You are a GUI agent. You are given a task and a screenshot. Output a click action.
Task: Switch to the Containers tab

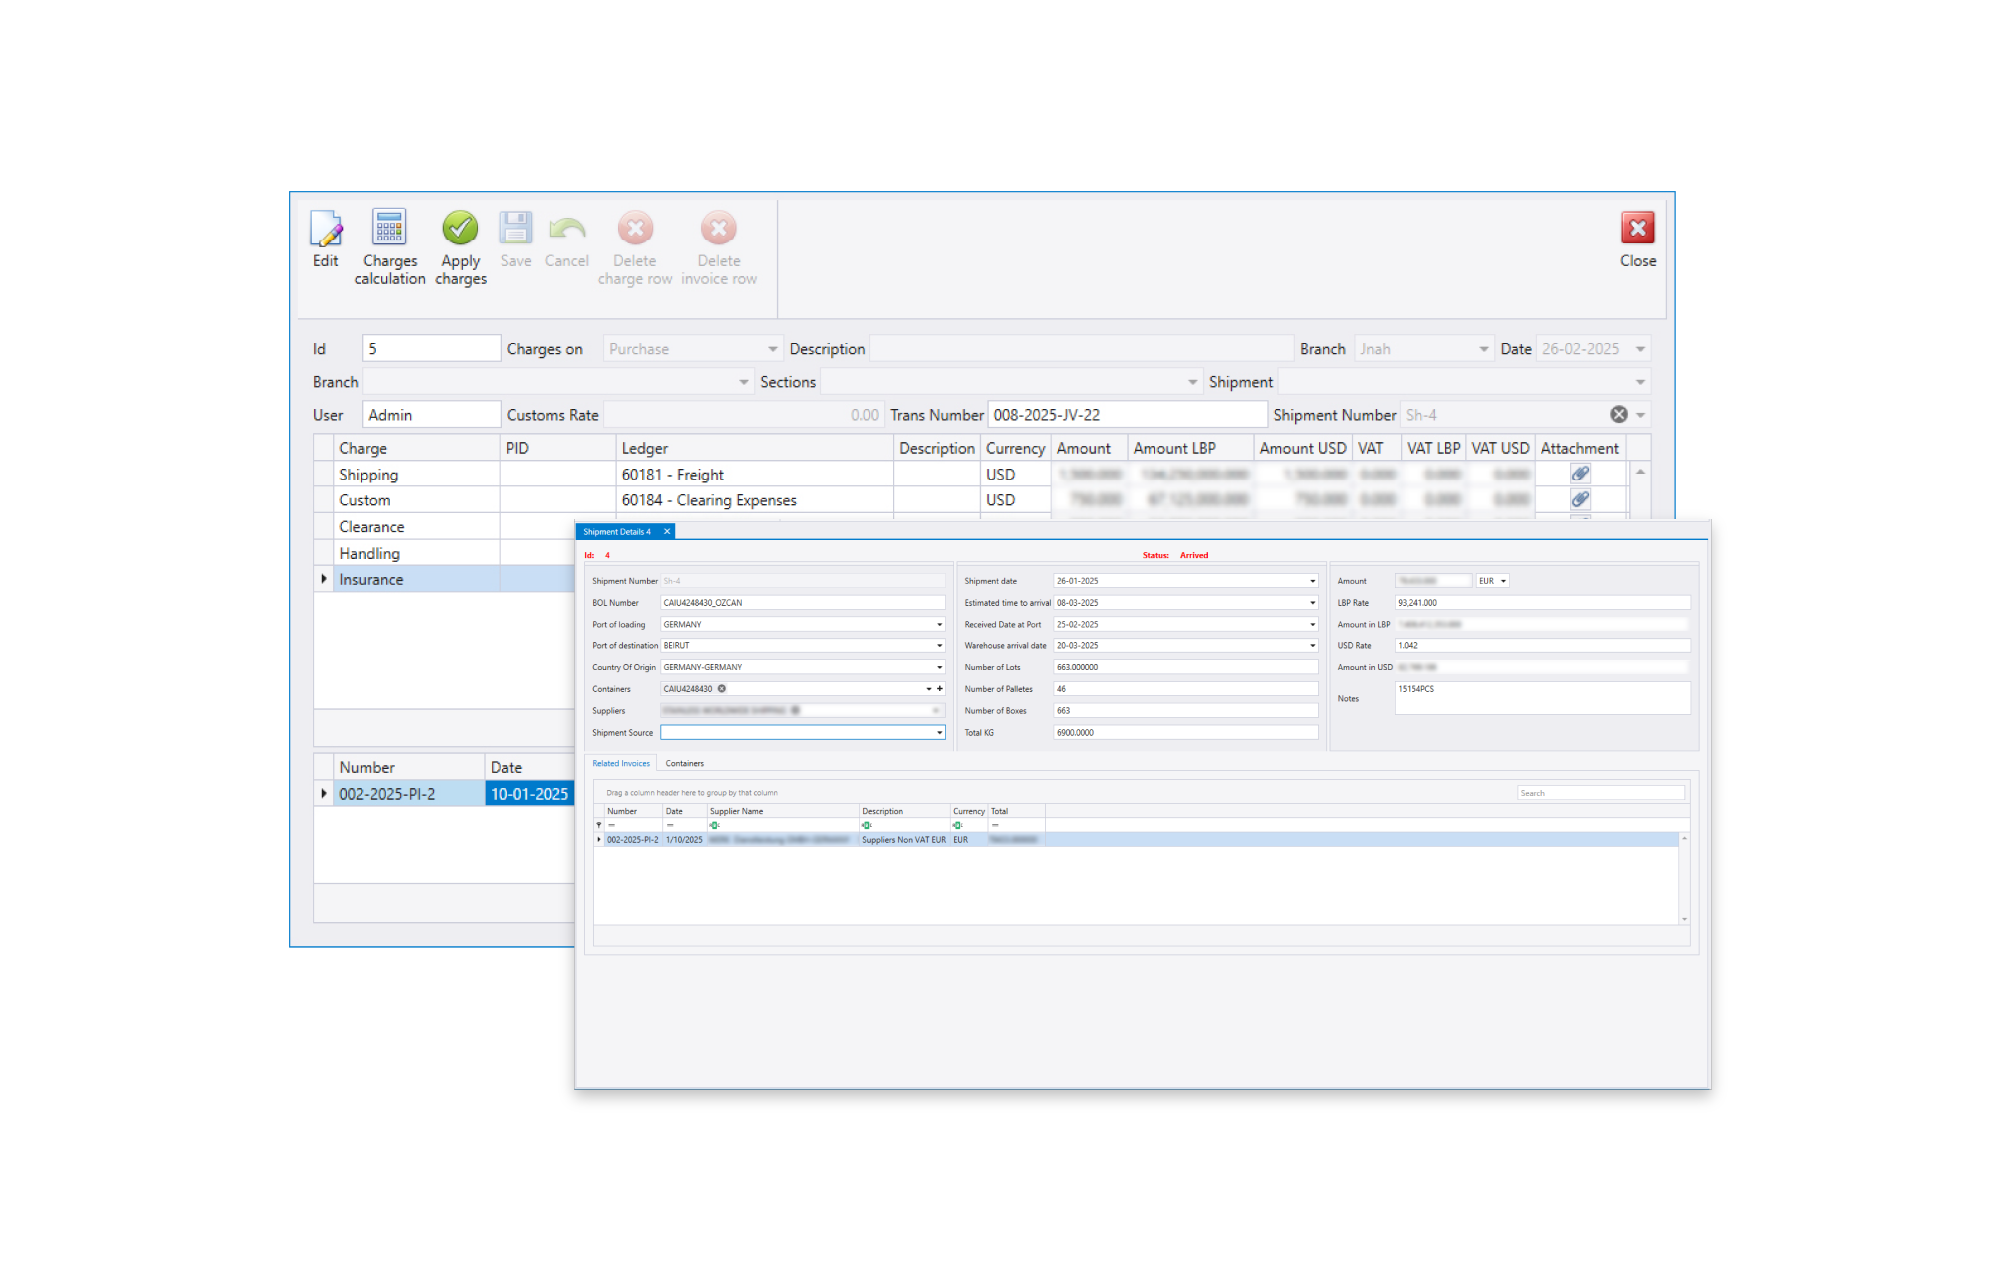(685, 764)
